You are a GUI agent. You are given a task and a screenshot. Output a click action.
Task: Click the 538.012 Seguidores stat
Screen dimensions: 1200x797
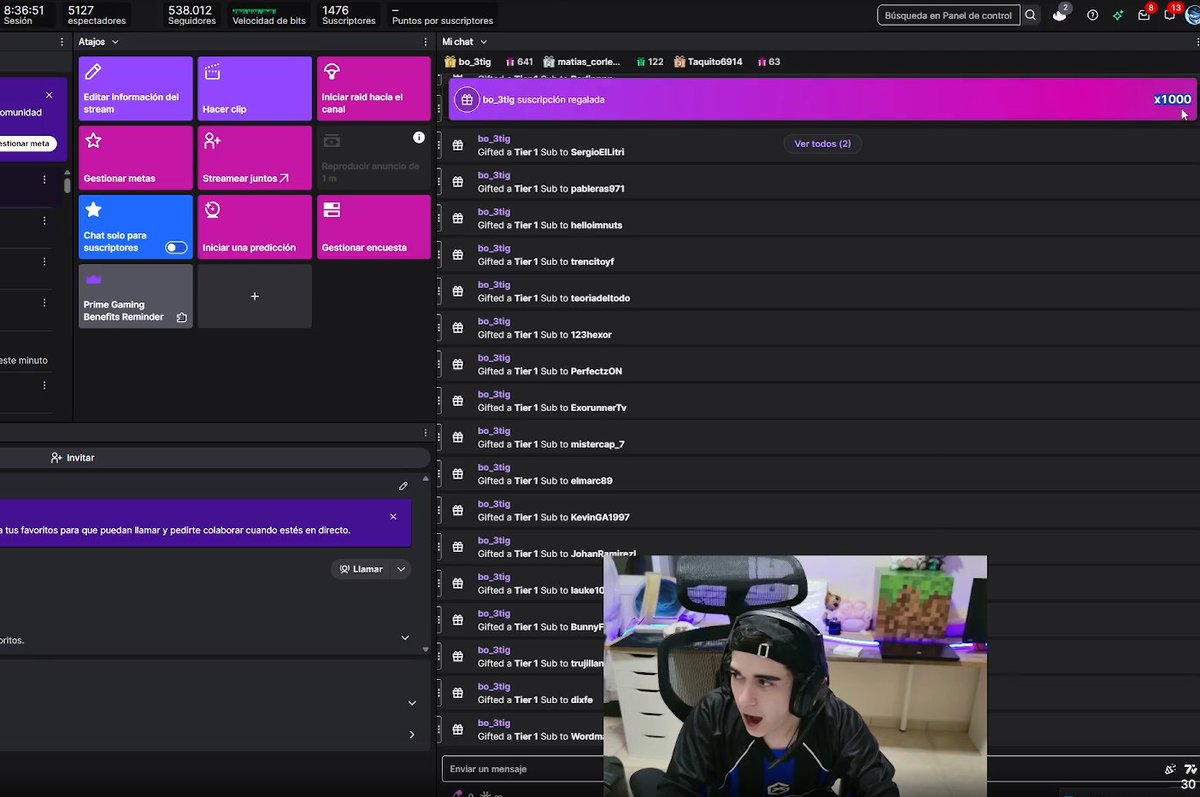[x=192, y=15]
